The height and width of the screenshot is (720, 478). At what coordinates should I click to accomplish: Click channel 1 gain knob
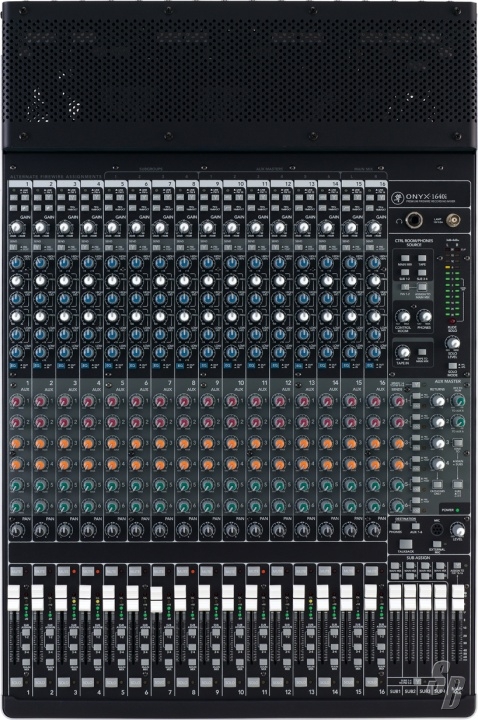point(17,227)
